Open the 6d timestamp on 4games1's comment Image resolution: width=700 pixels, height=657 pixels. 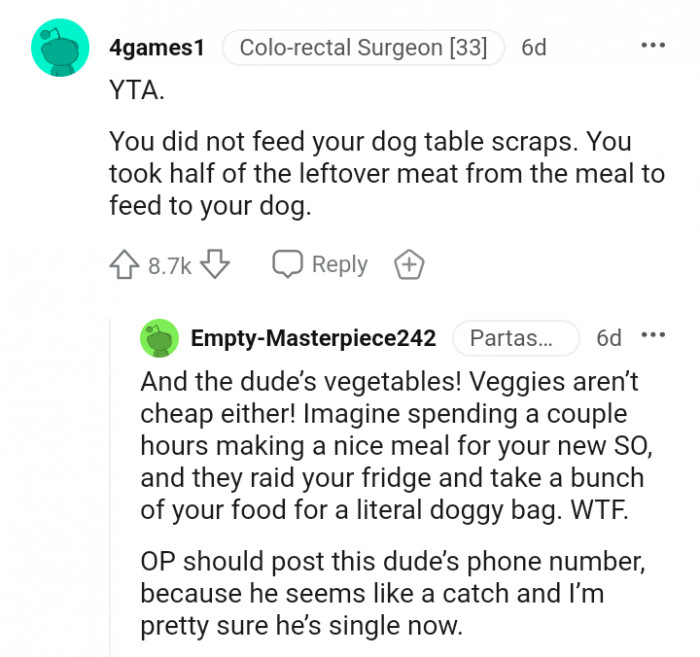pyautogui.click(x=534, y=47)
